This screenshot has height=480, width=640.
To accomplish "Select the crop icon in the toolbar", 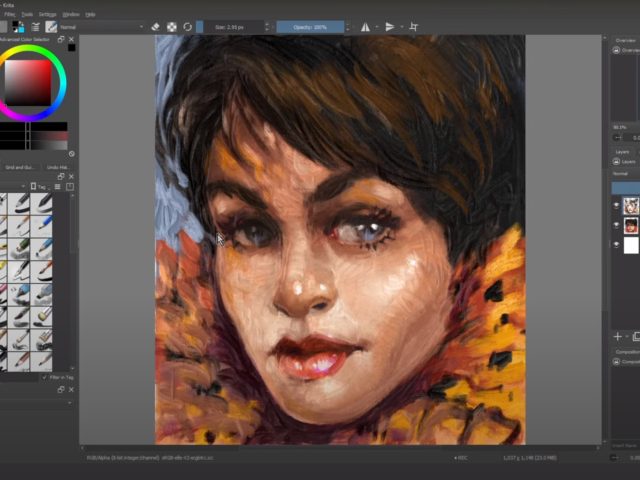I will [x=413, y=27].
